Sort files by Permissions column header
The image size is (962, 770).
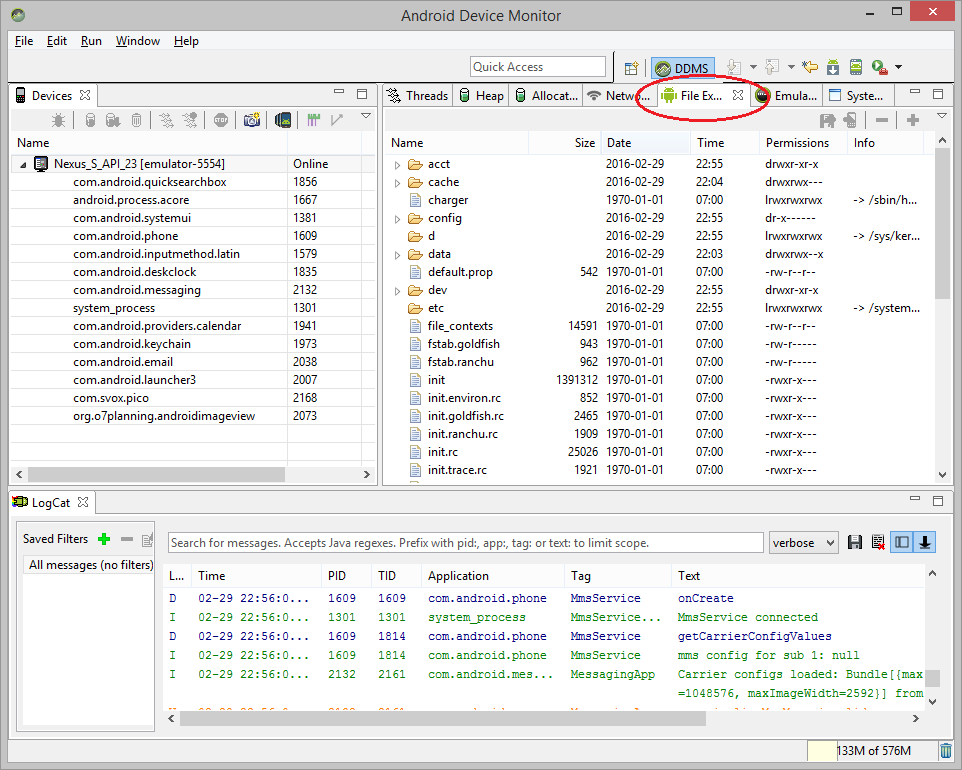[x=797, y=143]
